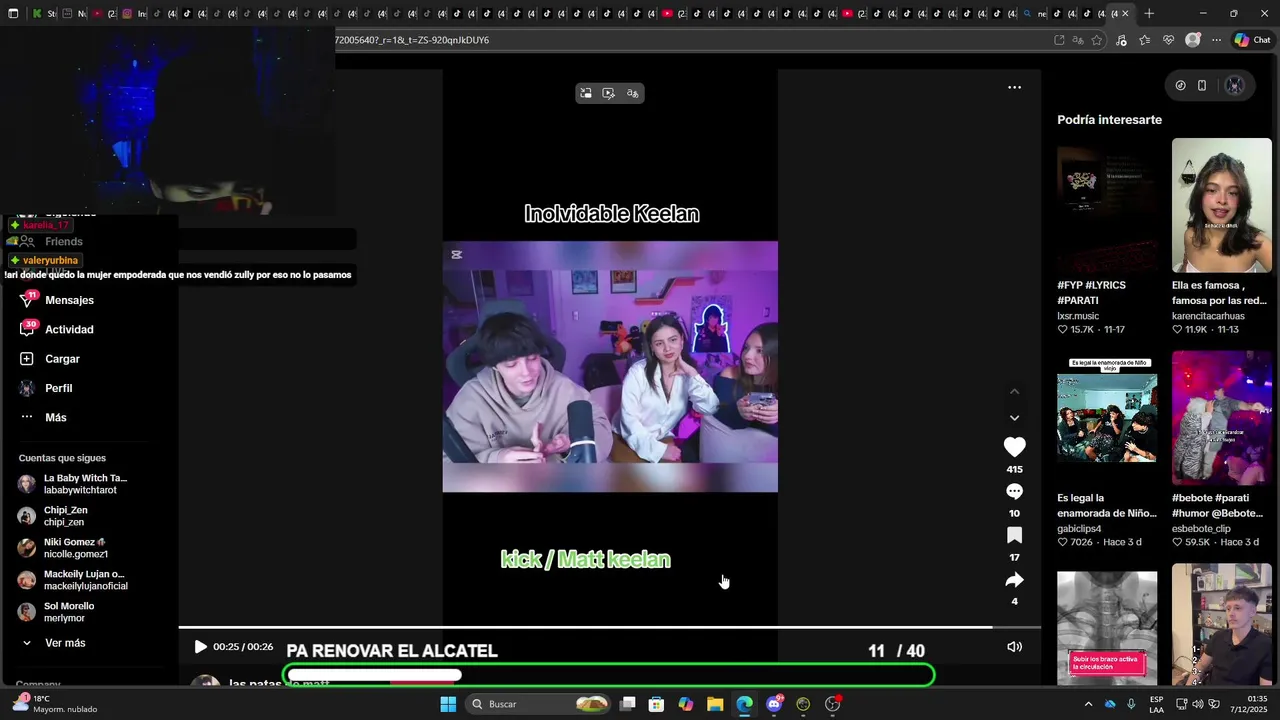This screenshot has width=1280, height=720.
Task: Open the weather widget showing 18°C
Action: pos(55,704)
